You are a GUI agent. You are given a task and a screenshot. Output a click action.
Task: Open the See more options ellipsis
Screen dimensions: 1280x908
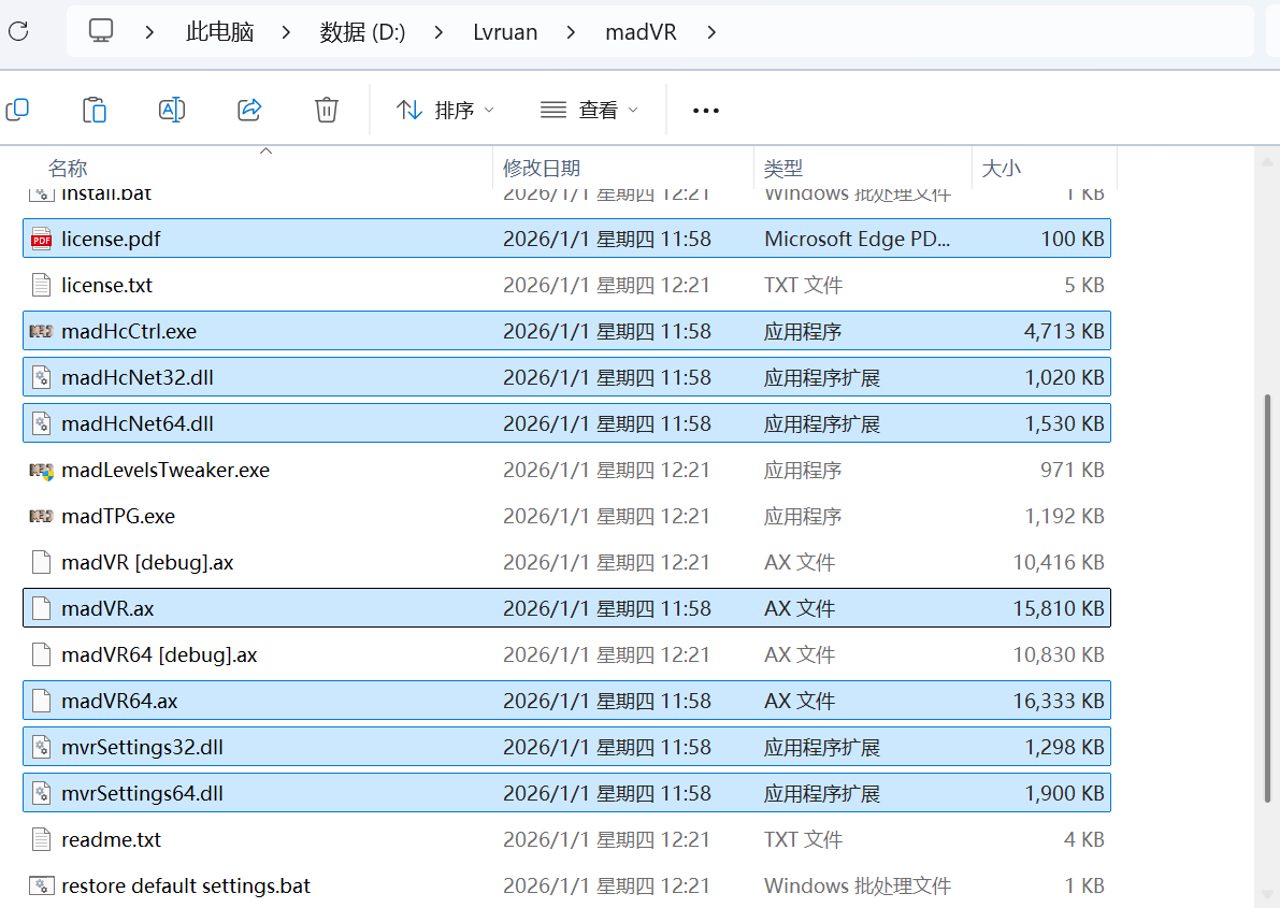point(706,111)
